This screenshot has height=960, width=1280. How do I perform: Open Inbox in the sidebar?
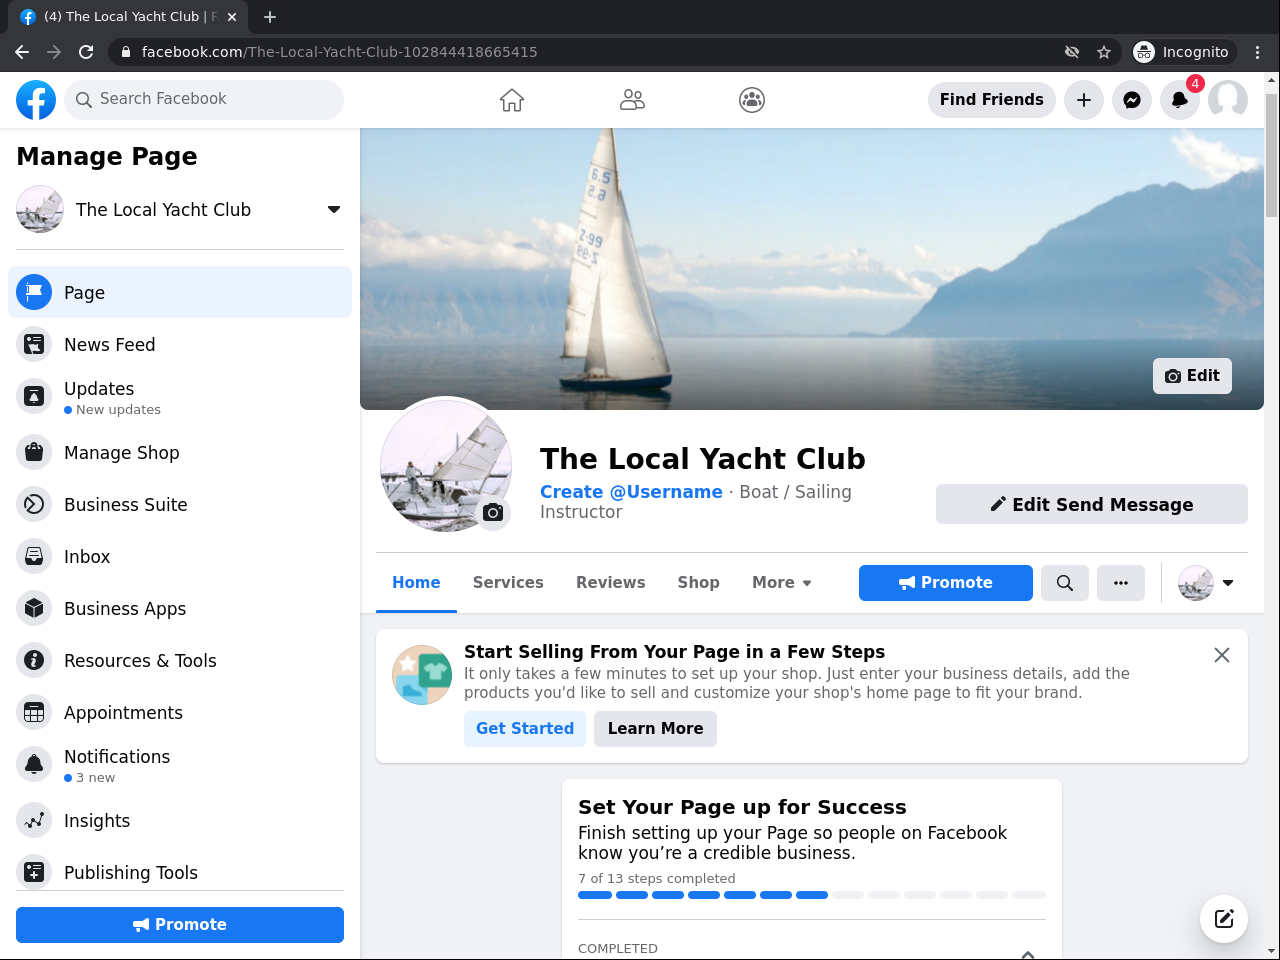coord(180,556)
